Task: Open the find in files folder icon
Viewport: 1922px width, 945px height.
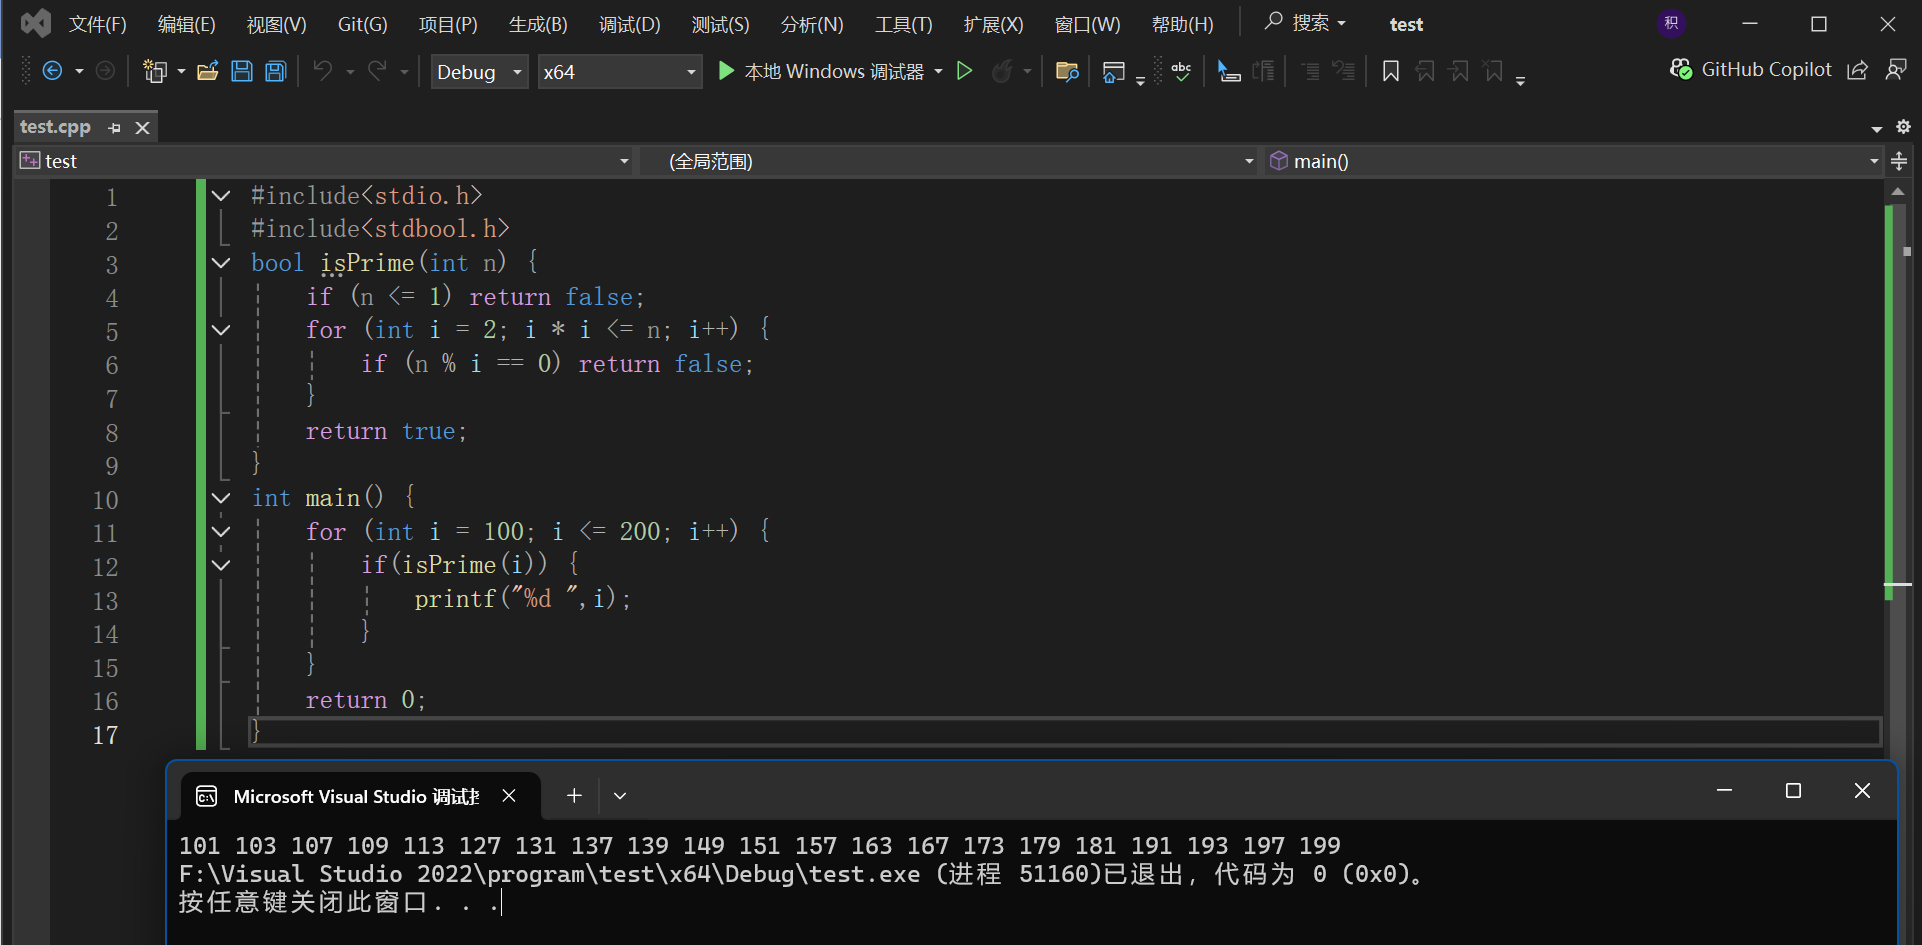Action: point(1067,71)
